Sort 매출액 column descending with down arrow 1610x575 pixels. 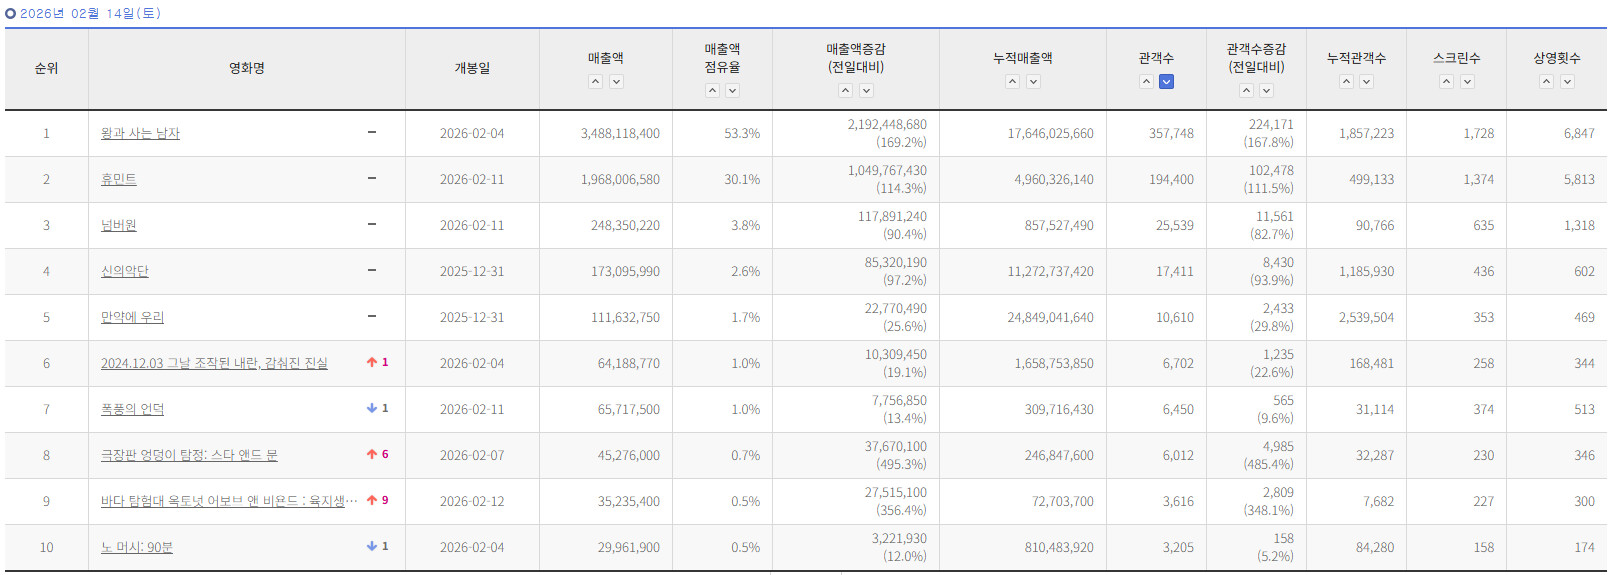coord(616,82)
